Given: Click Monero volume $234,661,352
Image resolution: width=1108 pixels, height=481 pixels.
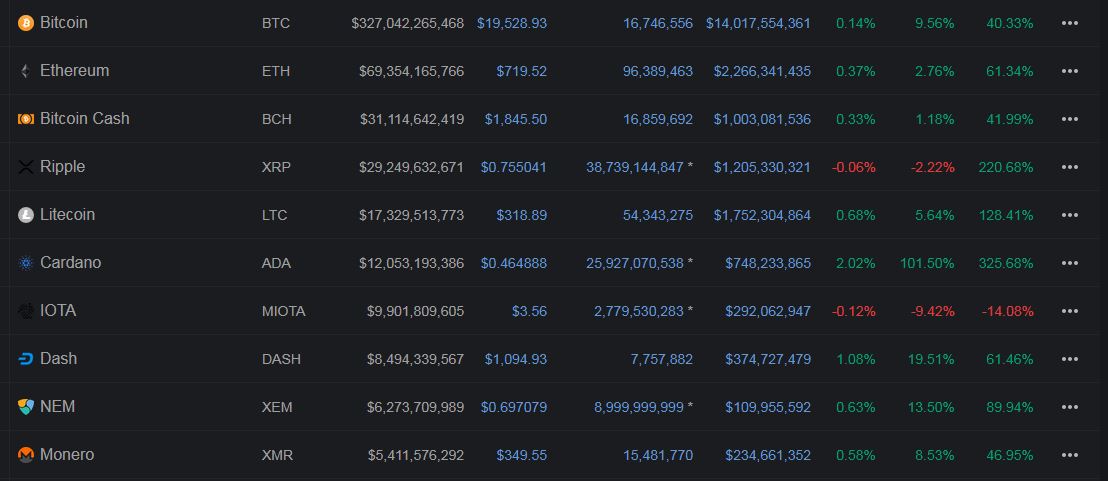Looking at the screenshot, I should (768, 456).
